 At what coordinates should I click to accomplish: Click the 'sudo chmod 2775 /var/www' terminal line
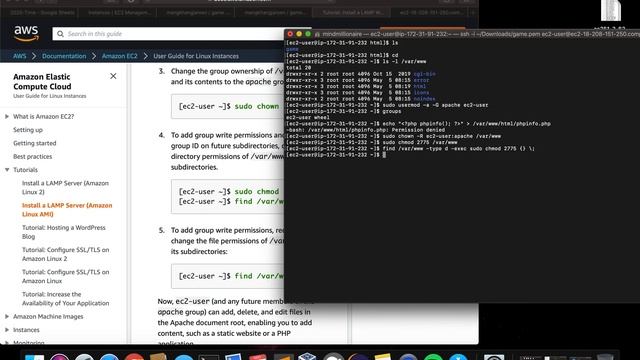[x=371, y=142]
